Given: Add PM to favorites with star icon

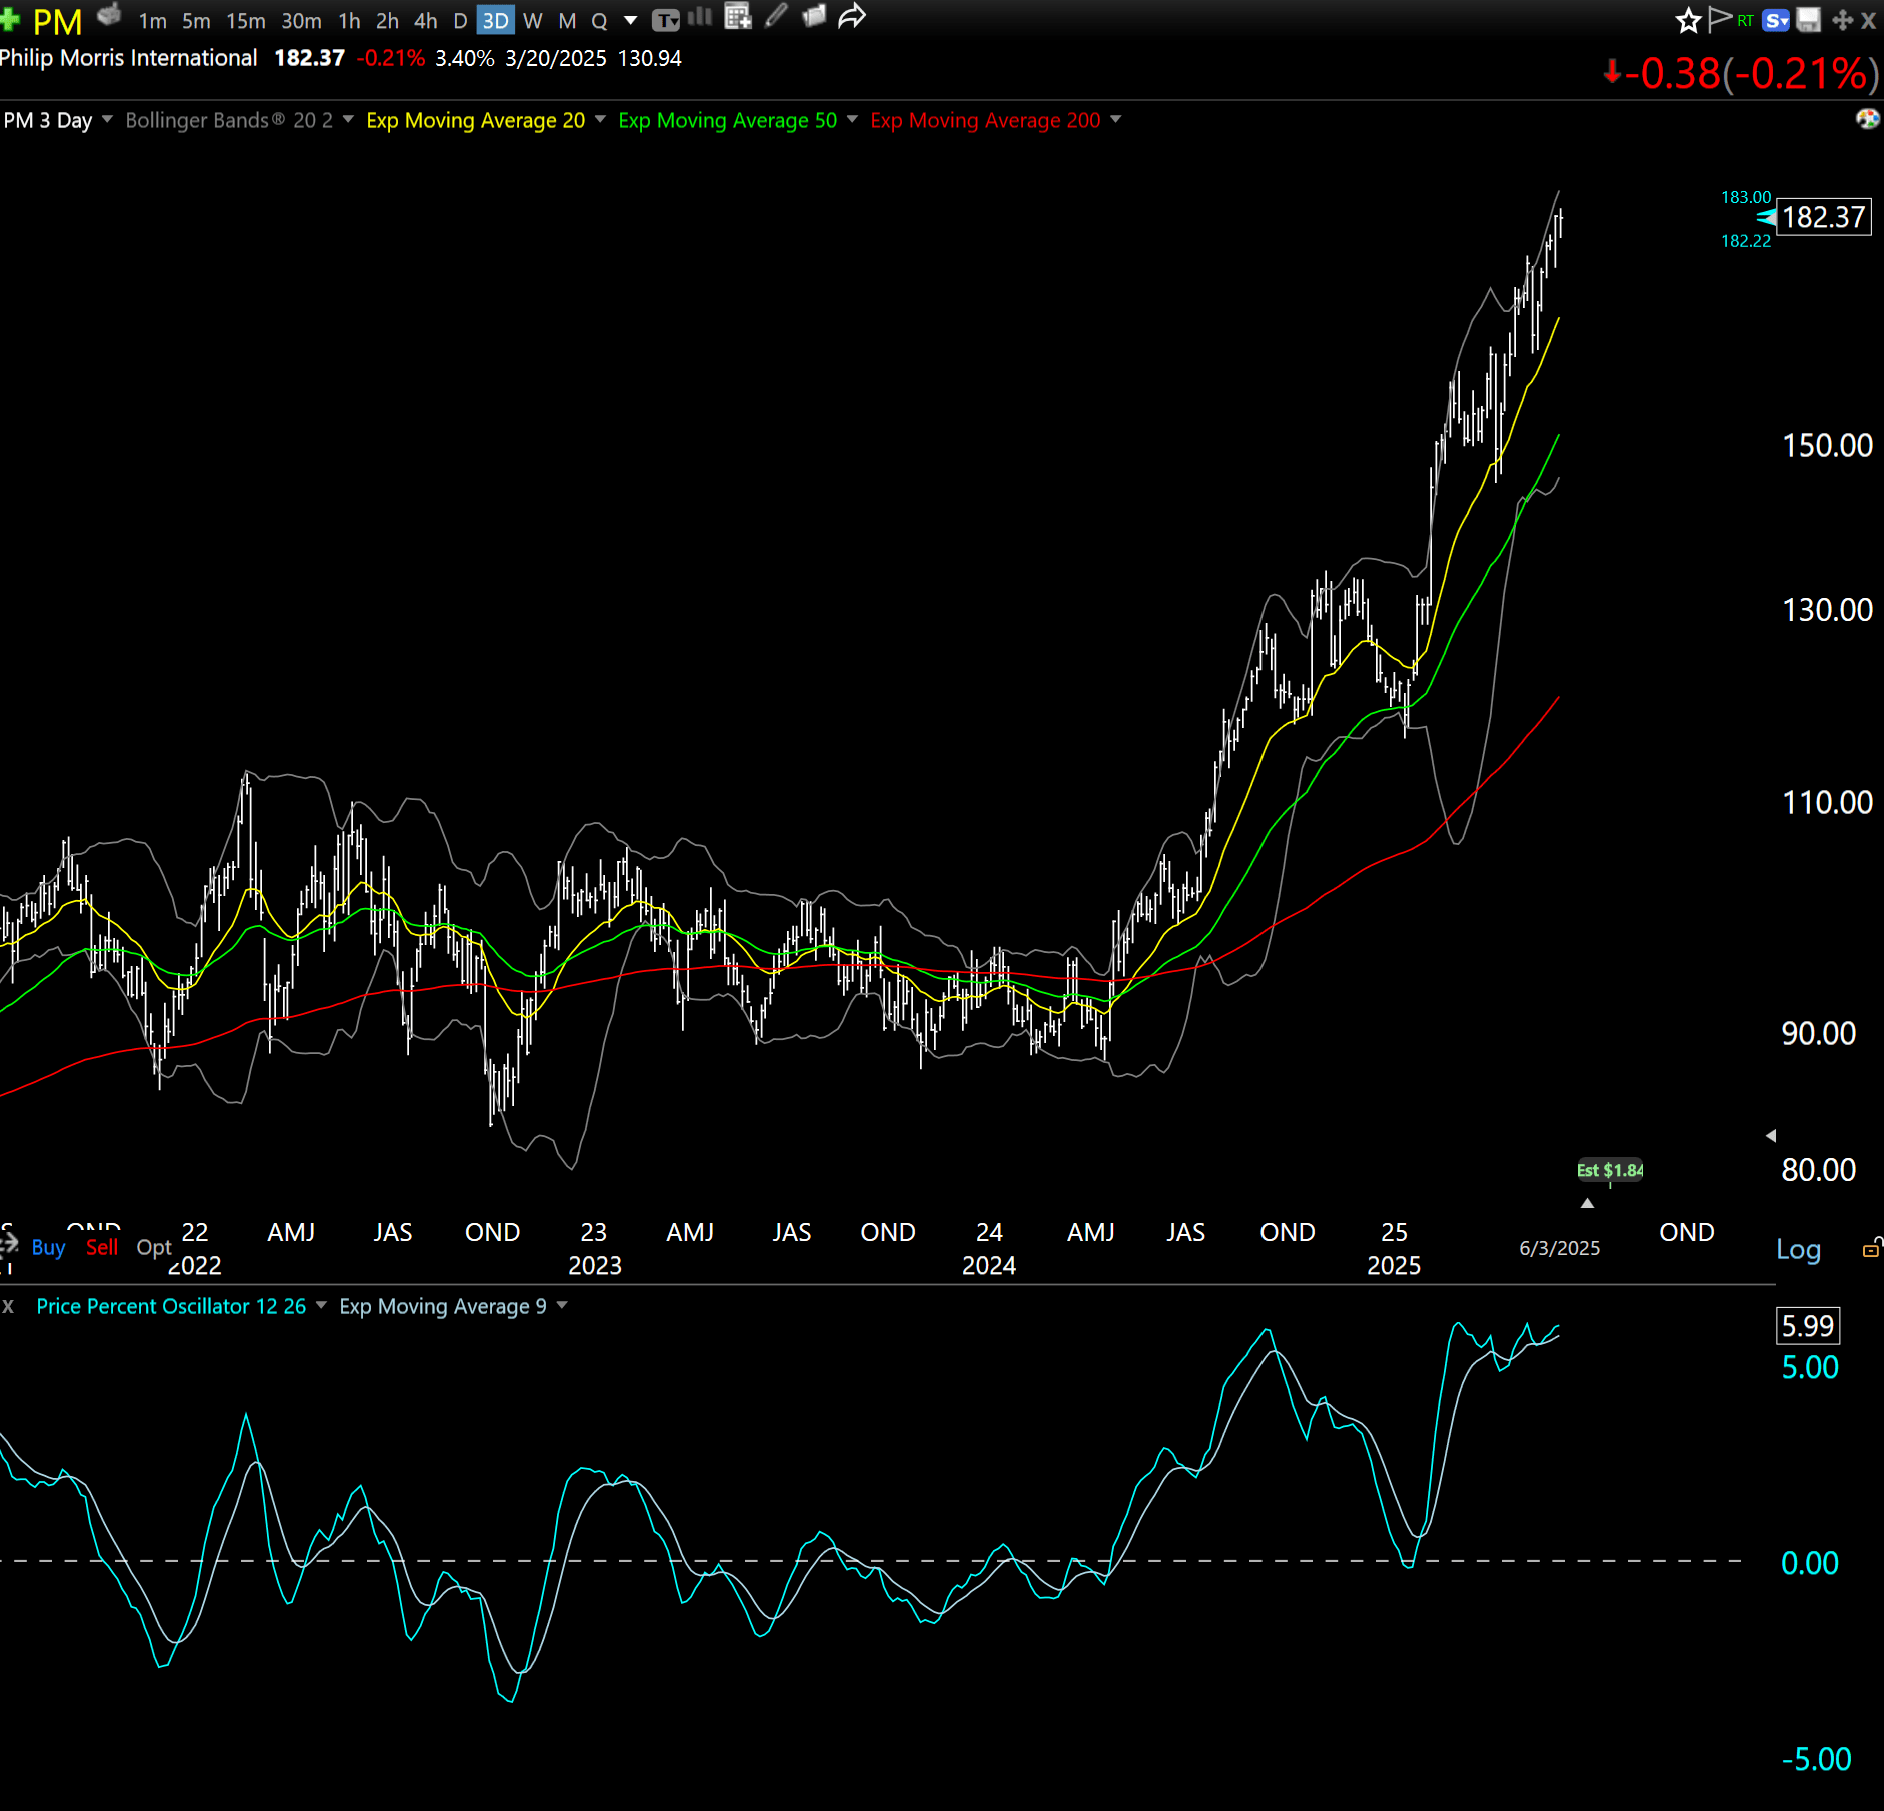Looking at the screenshot, I should 1688,20.
